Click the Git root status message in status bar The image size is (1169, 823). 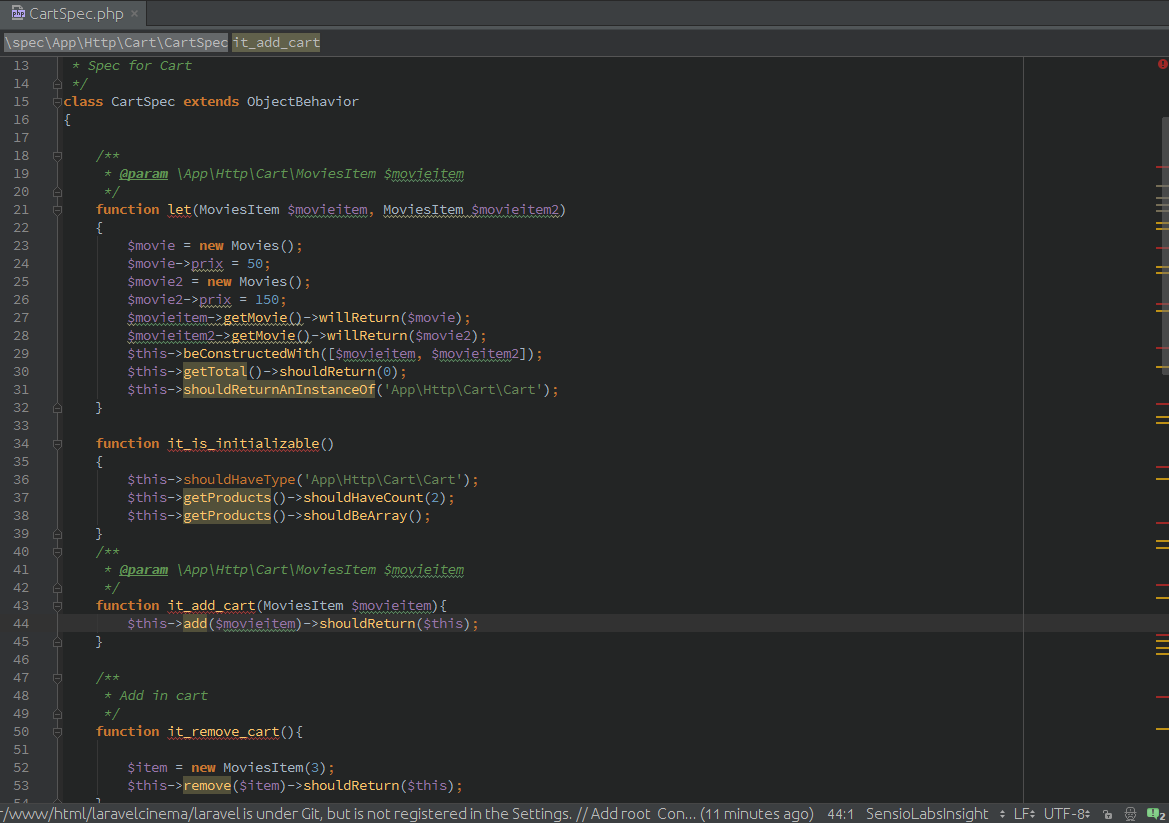coord(407,814)
